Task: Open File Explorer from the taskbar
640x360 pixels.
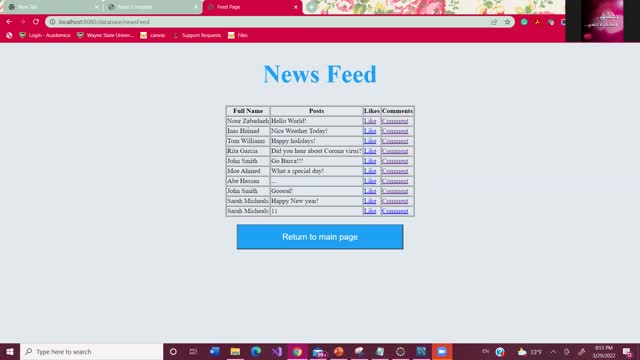Action: 235,351
